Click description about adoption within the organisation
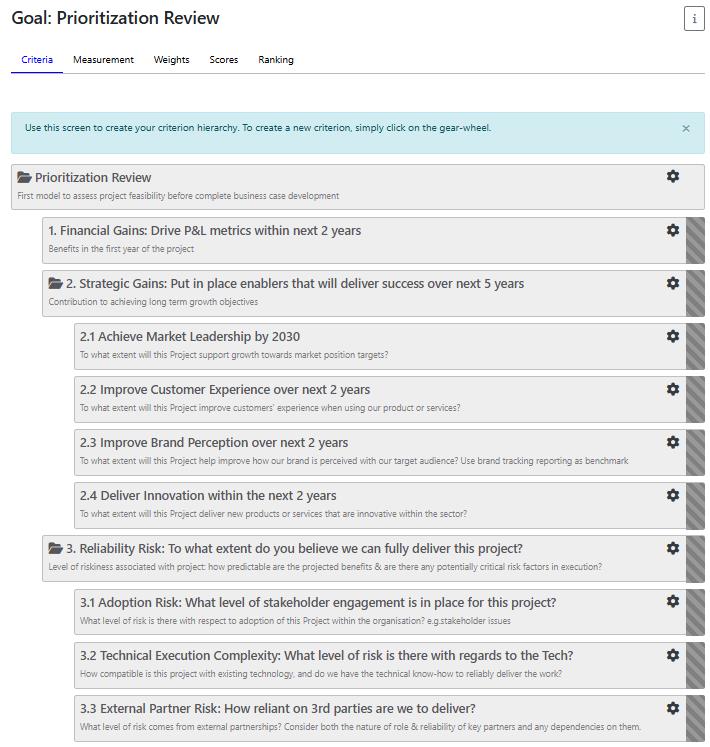Screen dimensions: 710x747 click(x=295, y=621)
